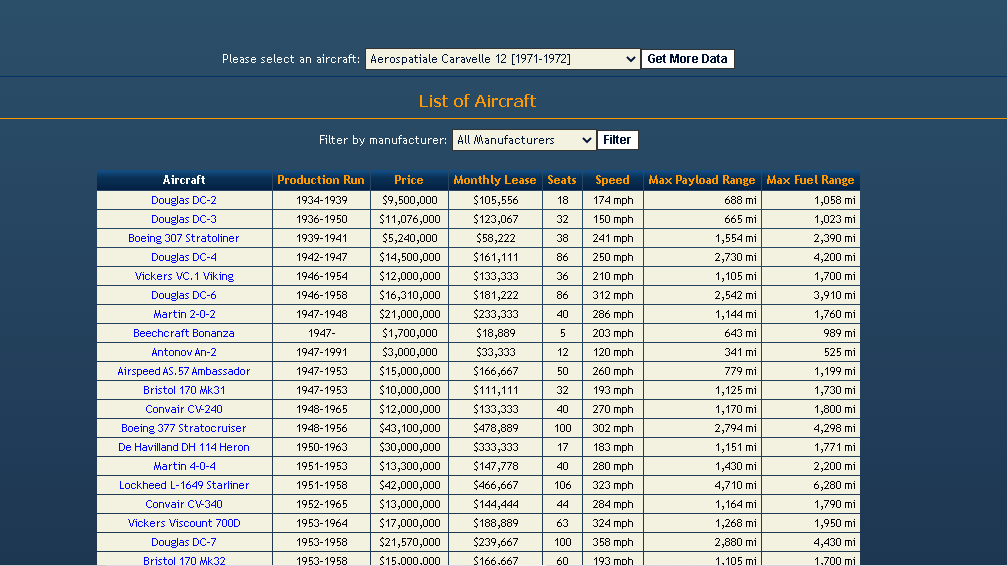Select the 1939-1941 production run cell

point(321,238)
